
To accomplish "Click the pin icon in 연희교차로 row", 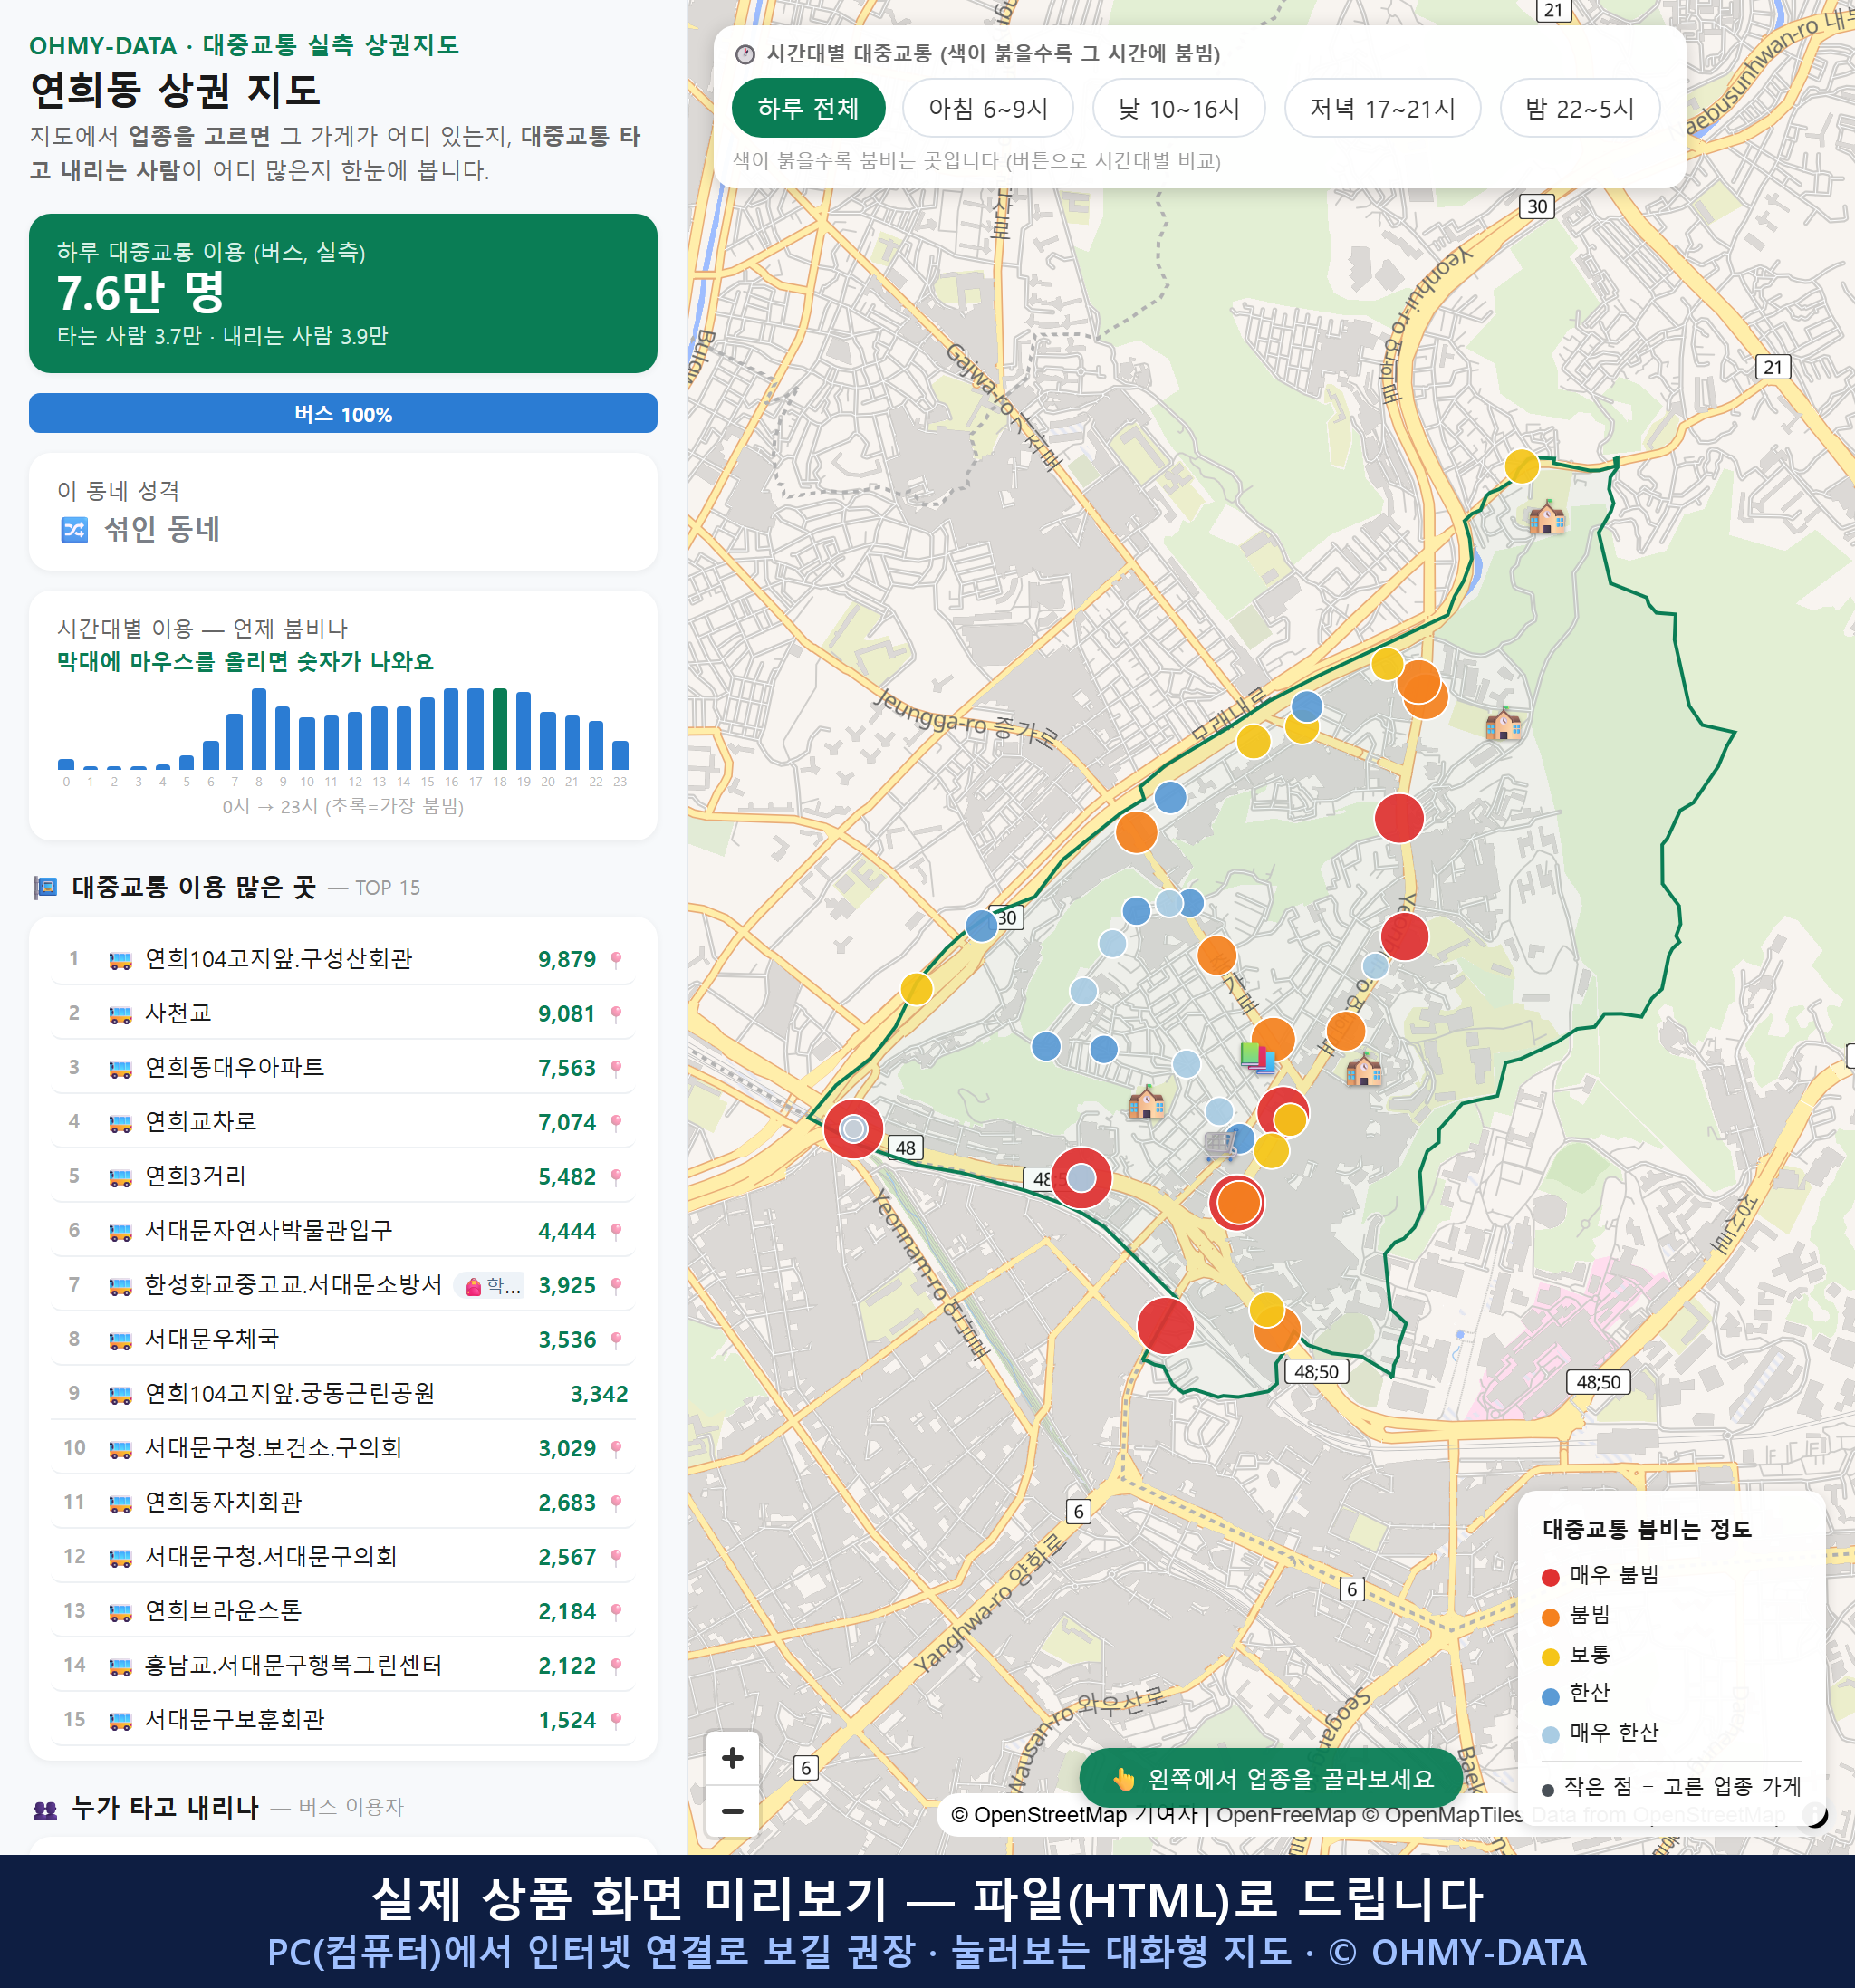I will click(x=616, y=1122).
